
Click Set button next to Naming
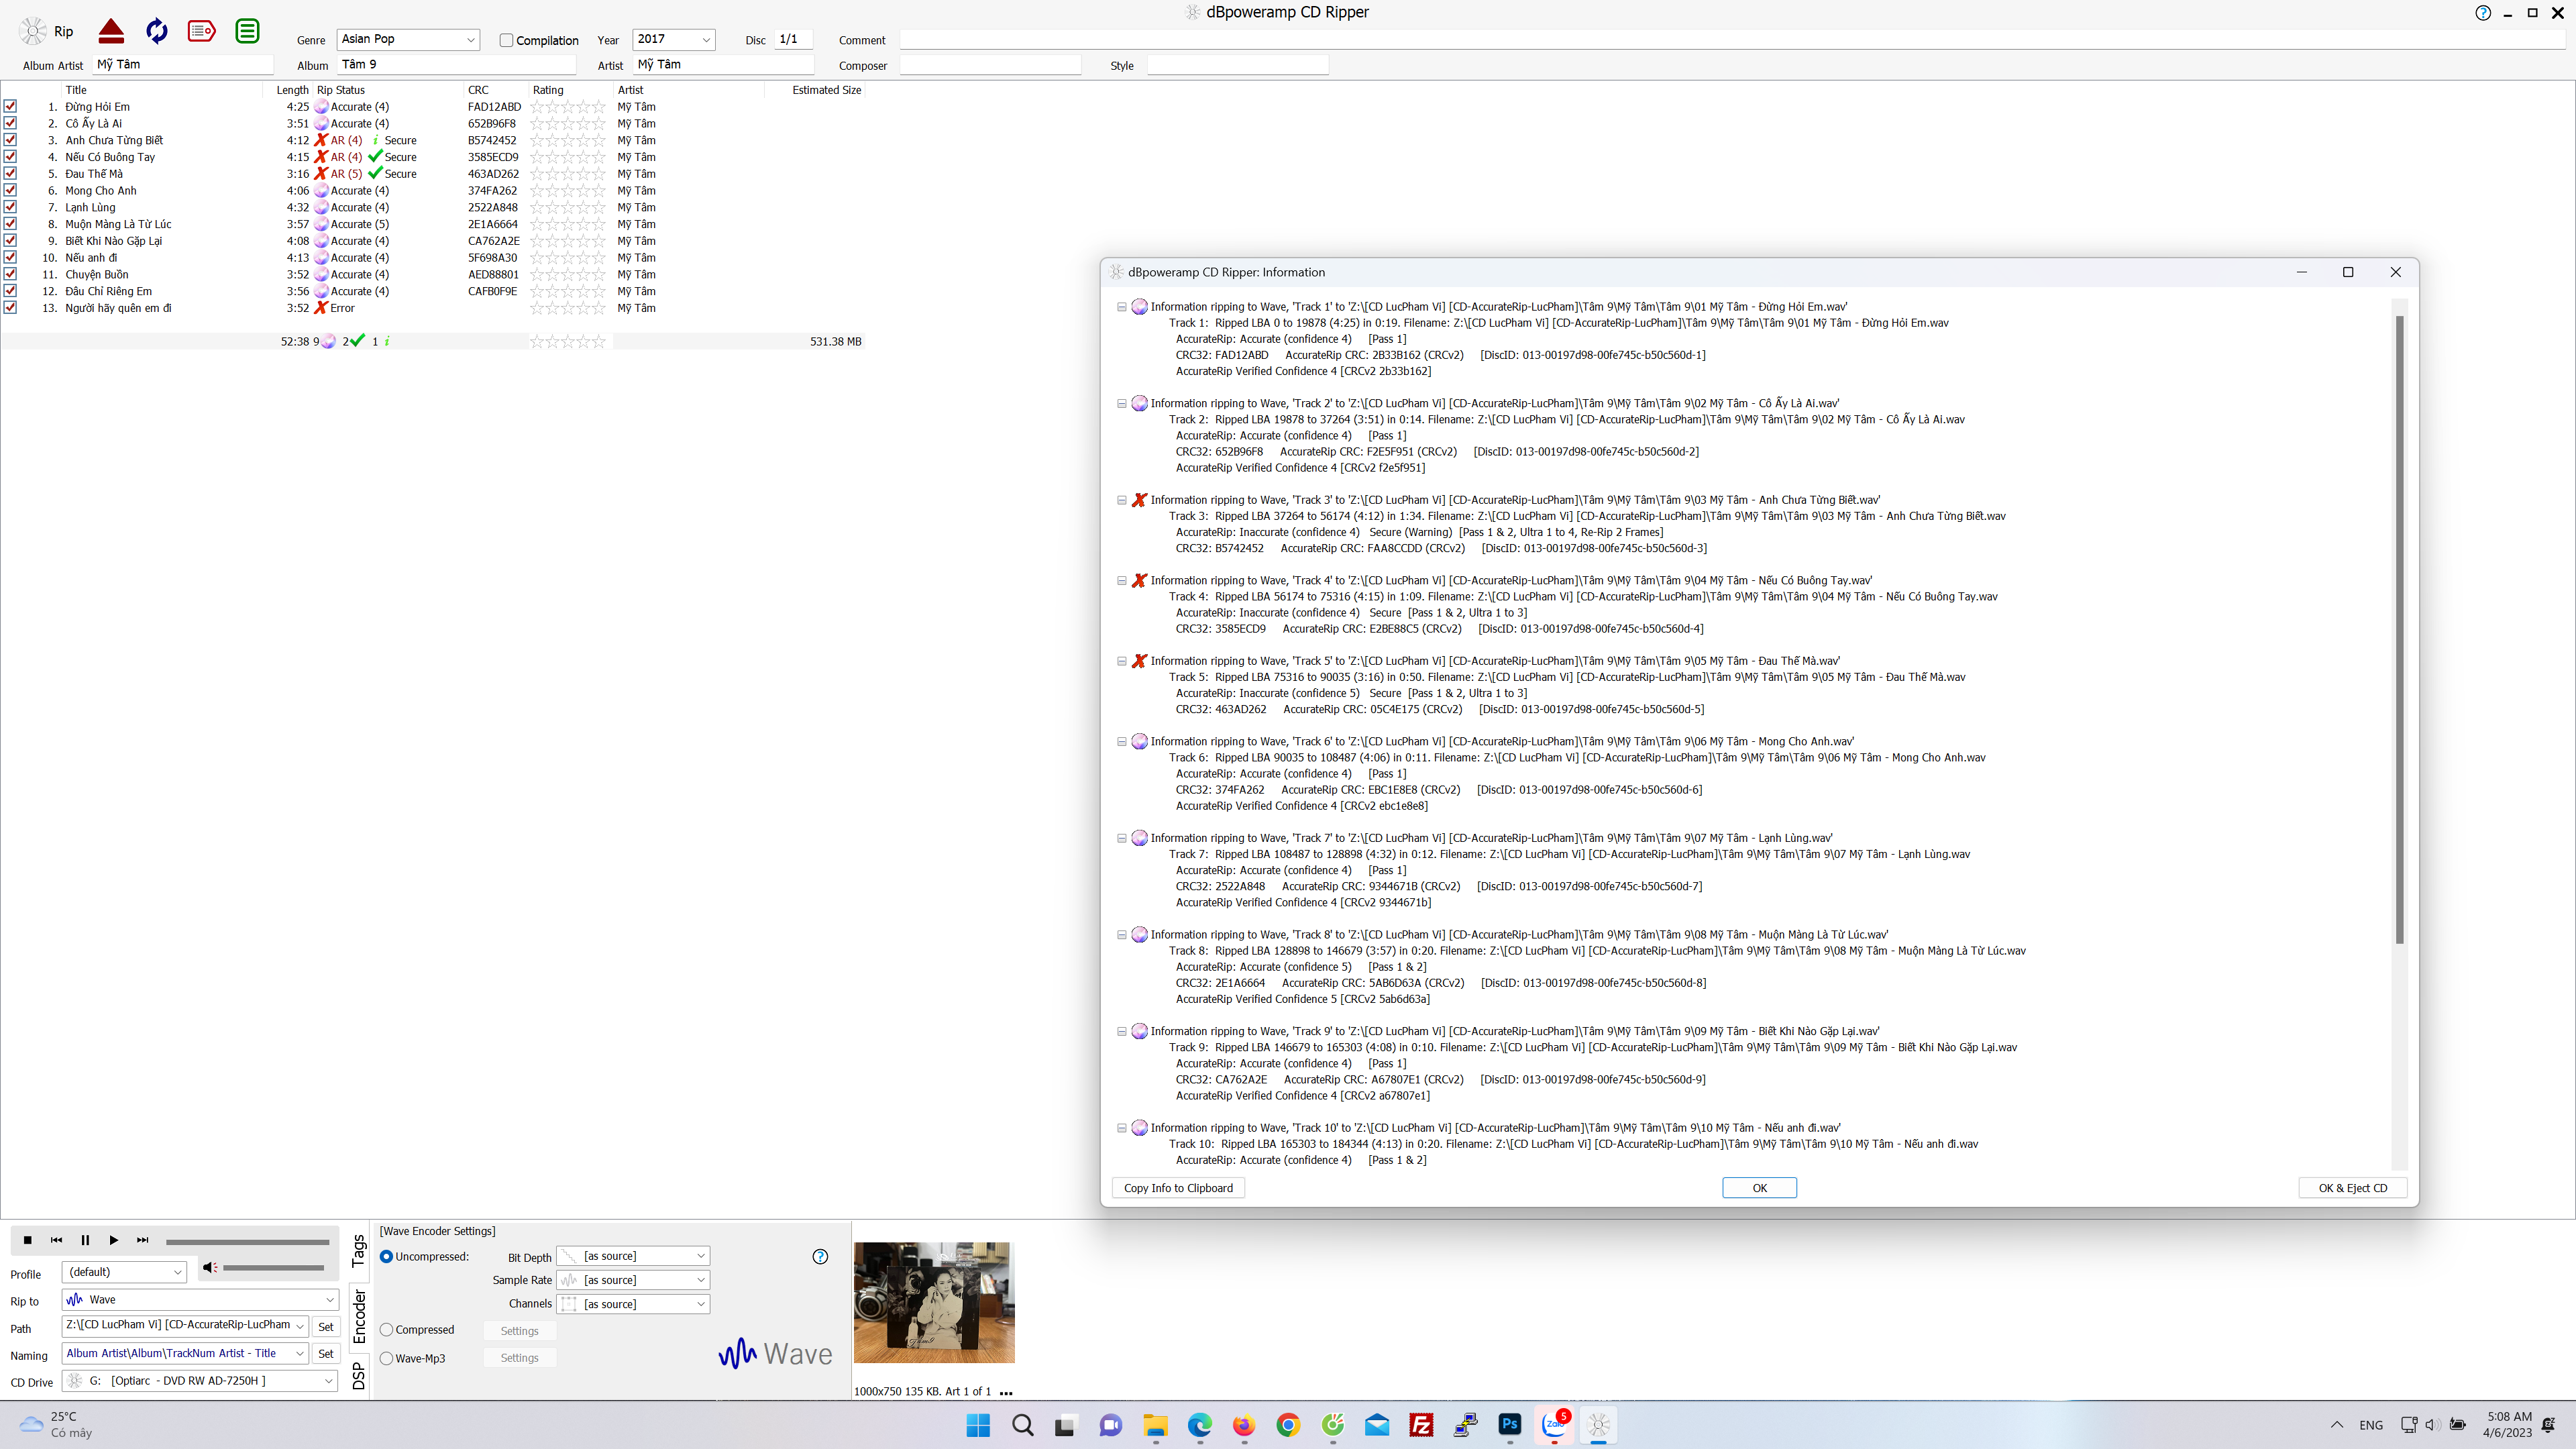click(326, 1354)
